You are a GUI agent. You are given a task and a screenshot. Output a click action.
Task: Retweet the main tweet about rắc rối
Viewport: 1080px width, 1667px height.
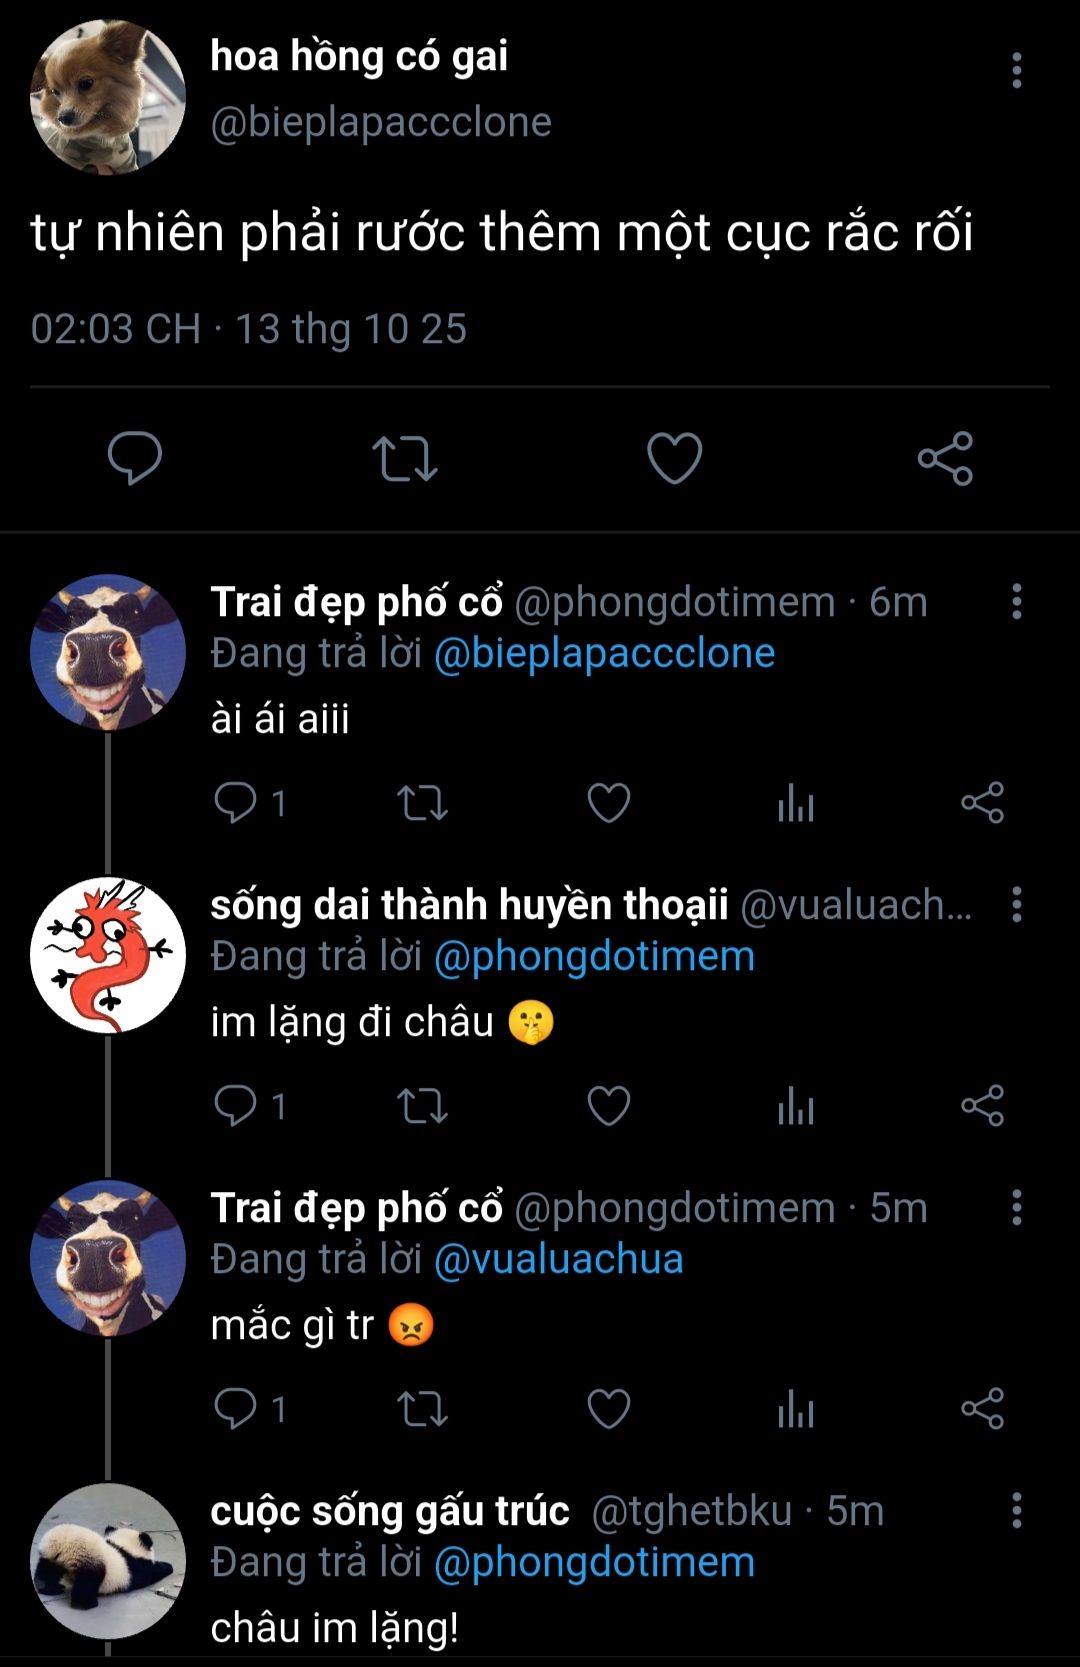(405, 459)
